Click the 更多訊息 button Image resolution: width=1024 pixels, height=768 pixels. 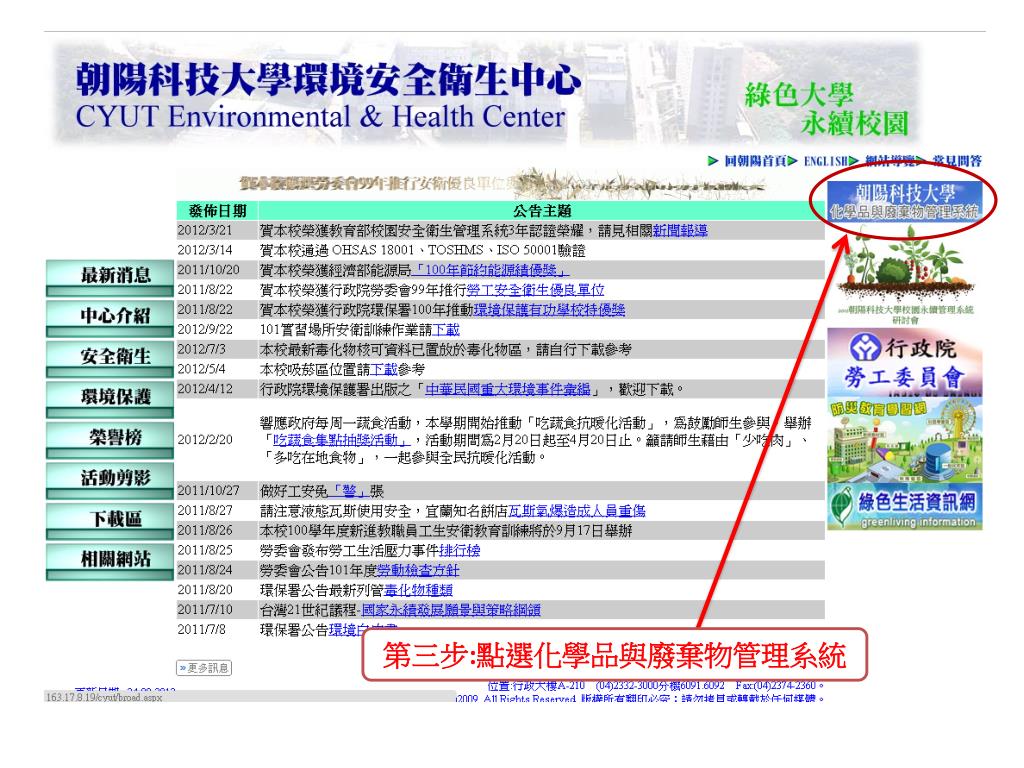204,668
